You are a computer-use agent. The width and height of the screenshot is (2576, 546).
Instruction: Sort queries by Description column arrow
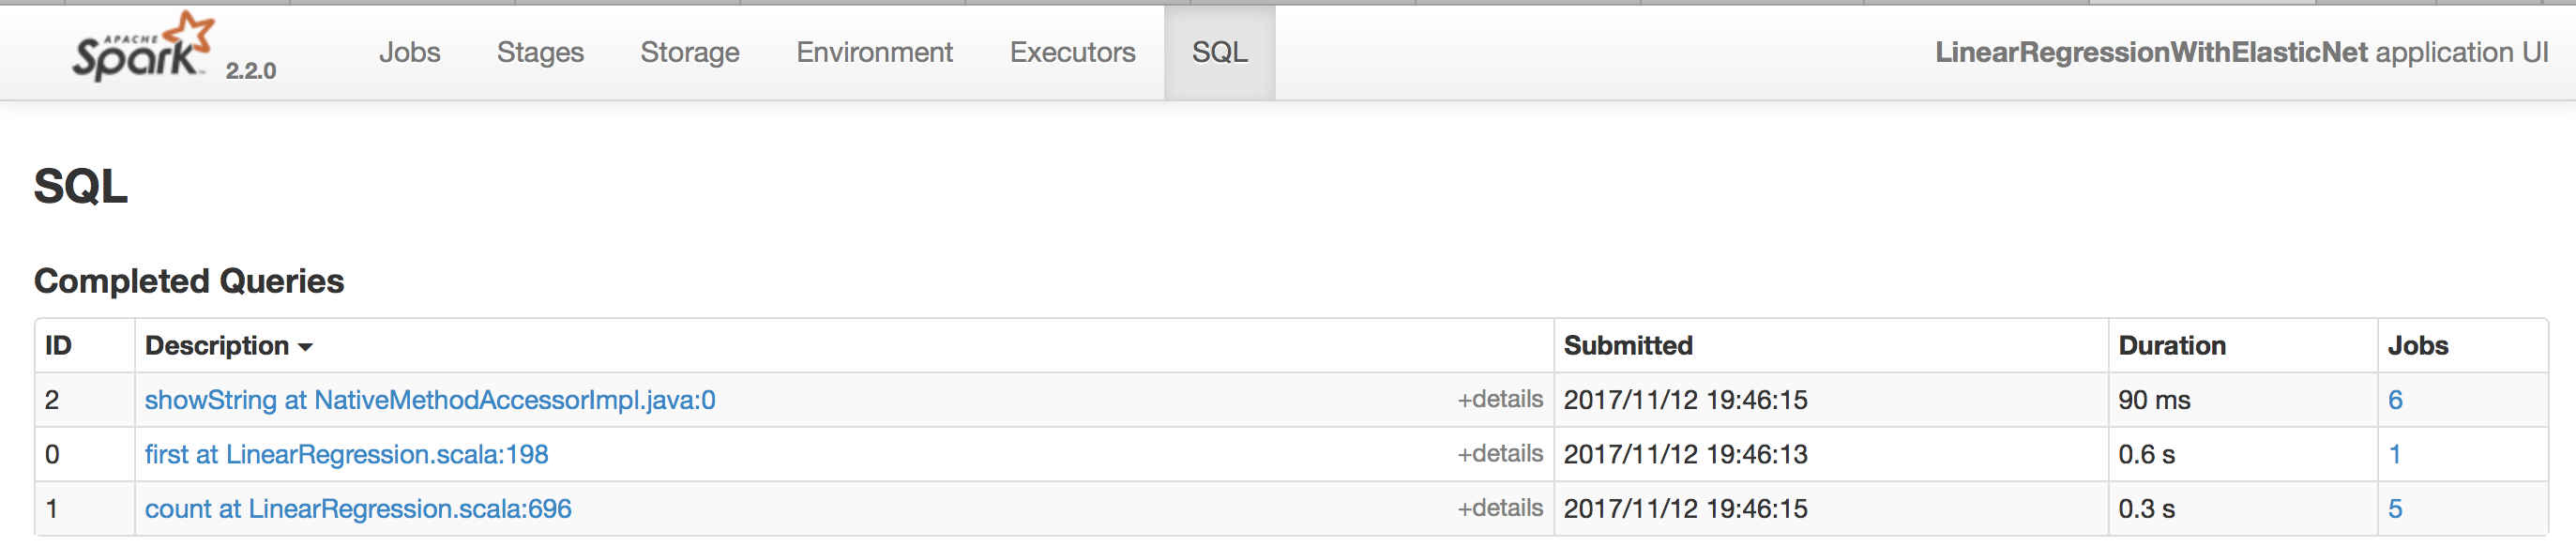coord(306,347)
